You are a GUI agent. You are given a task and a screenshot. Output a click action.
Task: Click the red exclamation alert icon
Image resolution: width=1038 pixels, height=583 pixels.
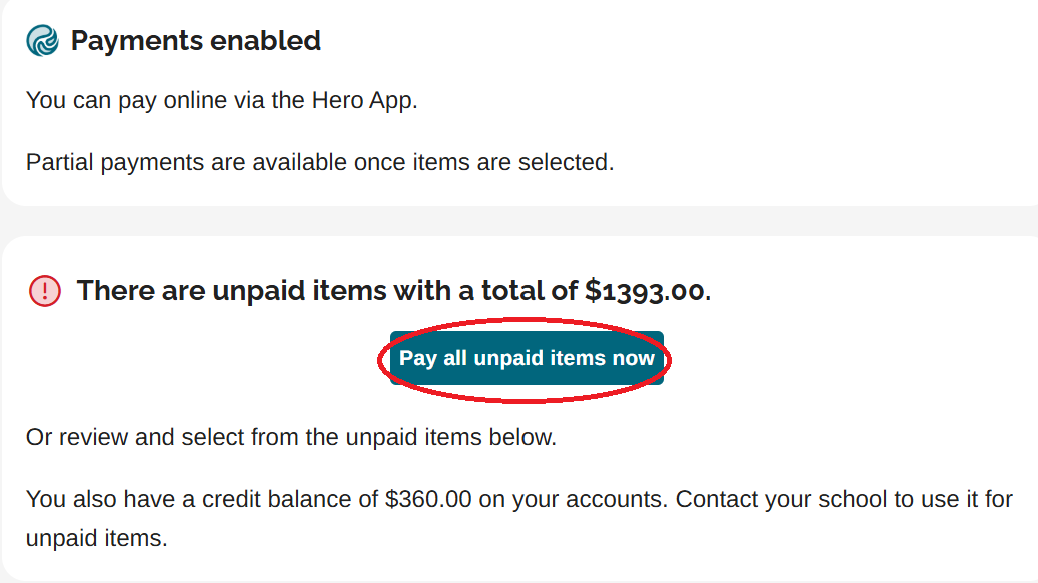(45, 291)
